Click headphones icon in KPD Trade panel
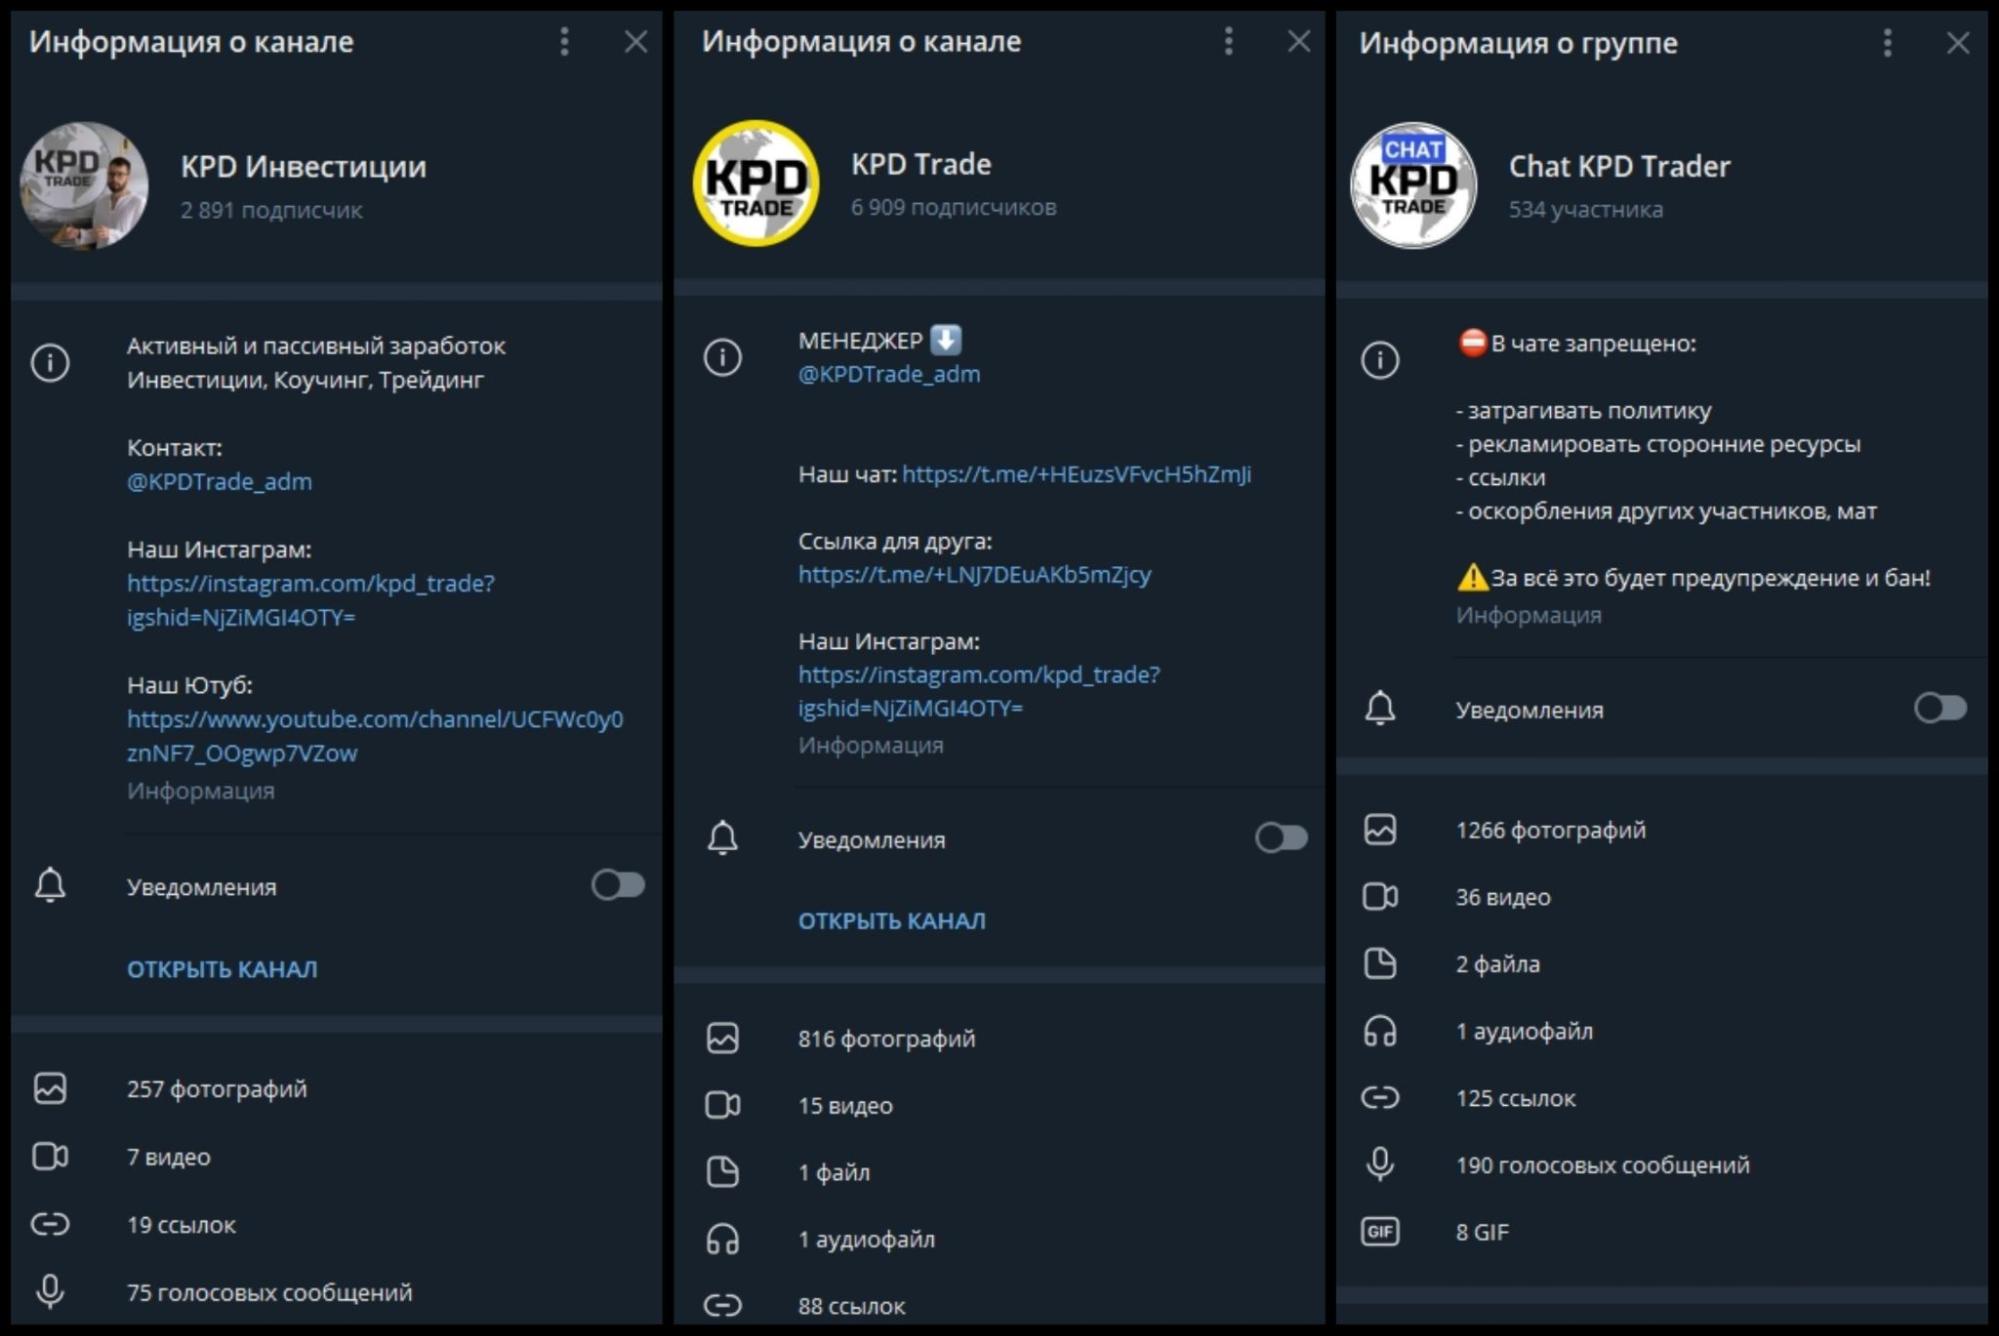1999x1336 pixels. pyautogui.click(x=722, y=1239)
